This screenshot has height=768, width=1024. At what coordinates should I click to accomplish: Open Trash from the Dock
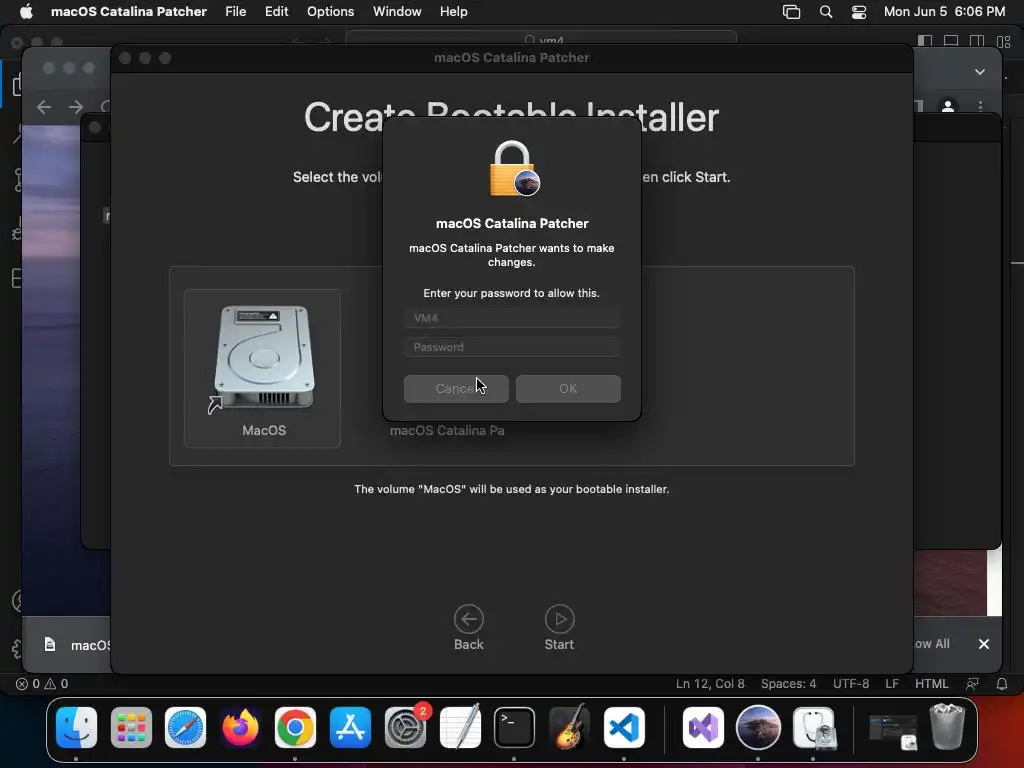tap(948, 726)
